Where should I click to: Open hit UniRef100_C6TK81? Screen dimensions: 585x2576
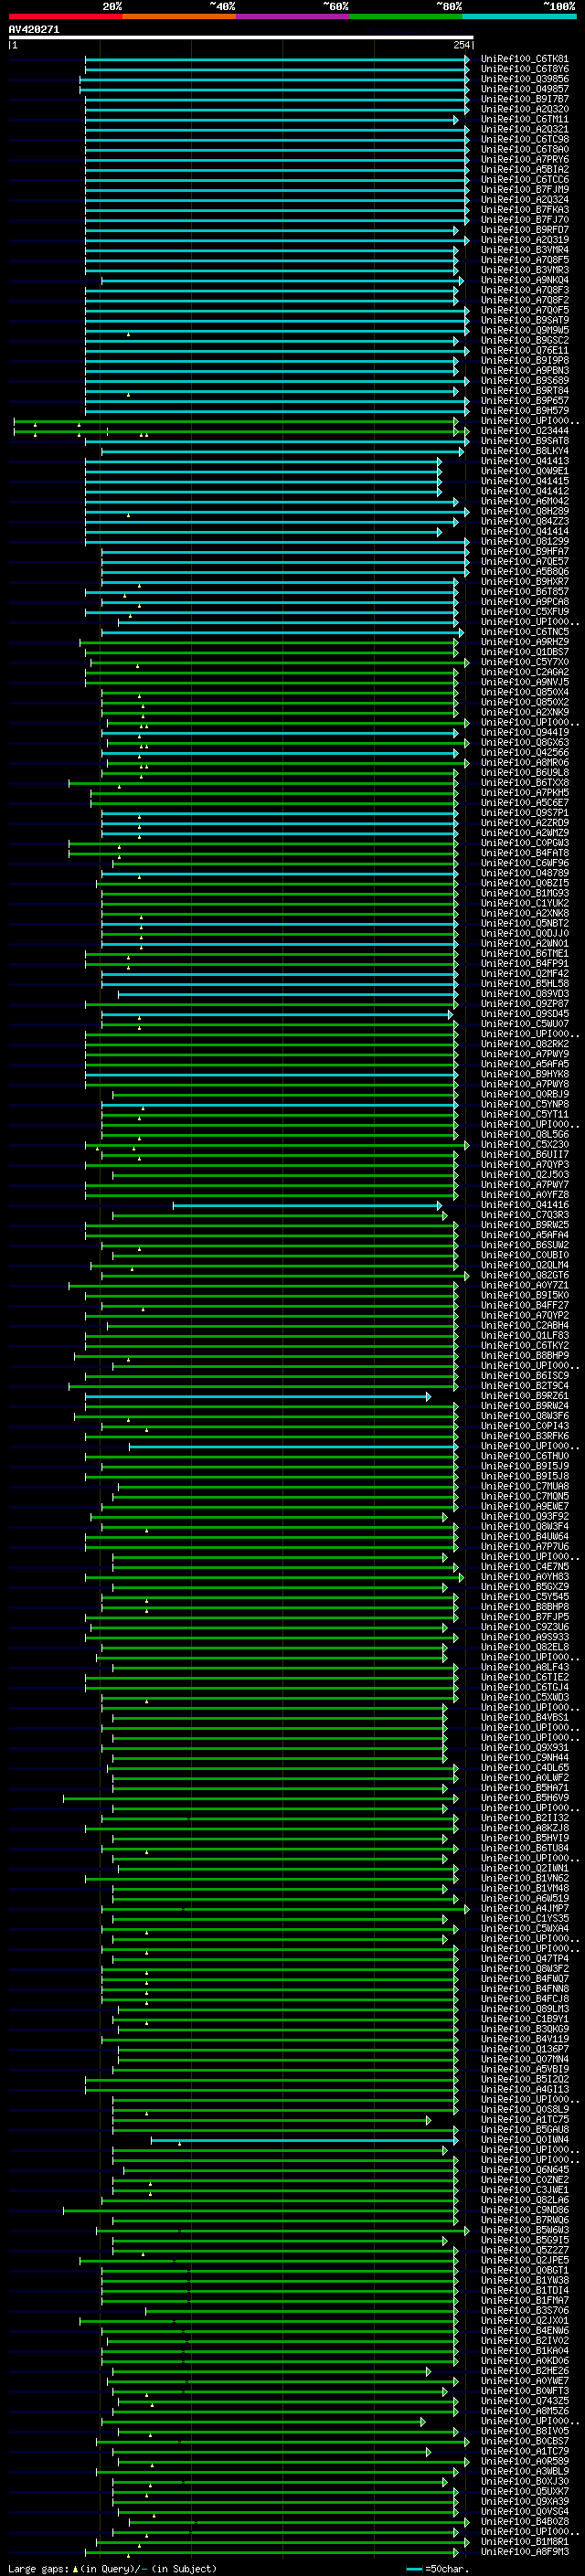click(x=524, y=59)
